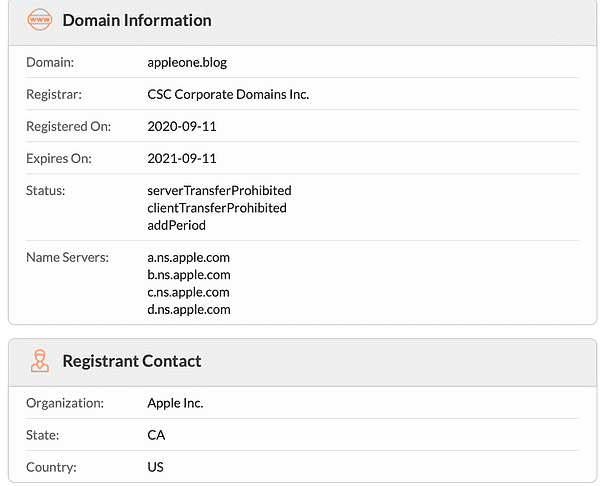
Task: Click name server a.ns.apple.com
Action: (x=189, y=257)
